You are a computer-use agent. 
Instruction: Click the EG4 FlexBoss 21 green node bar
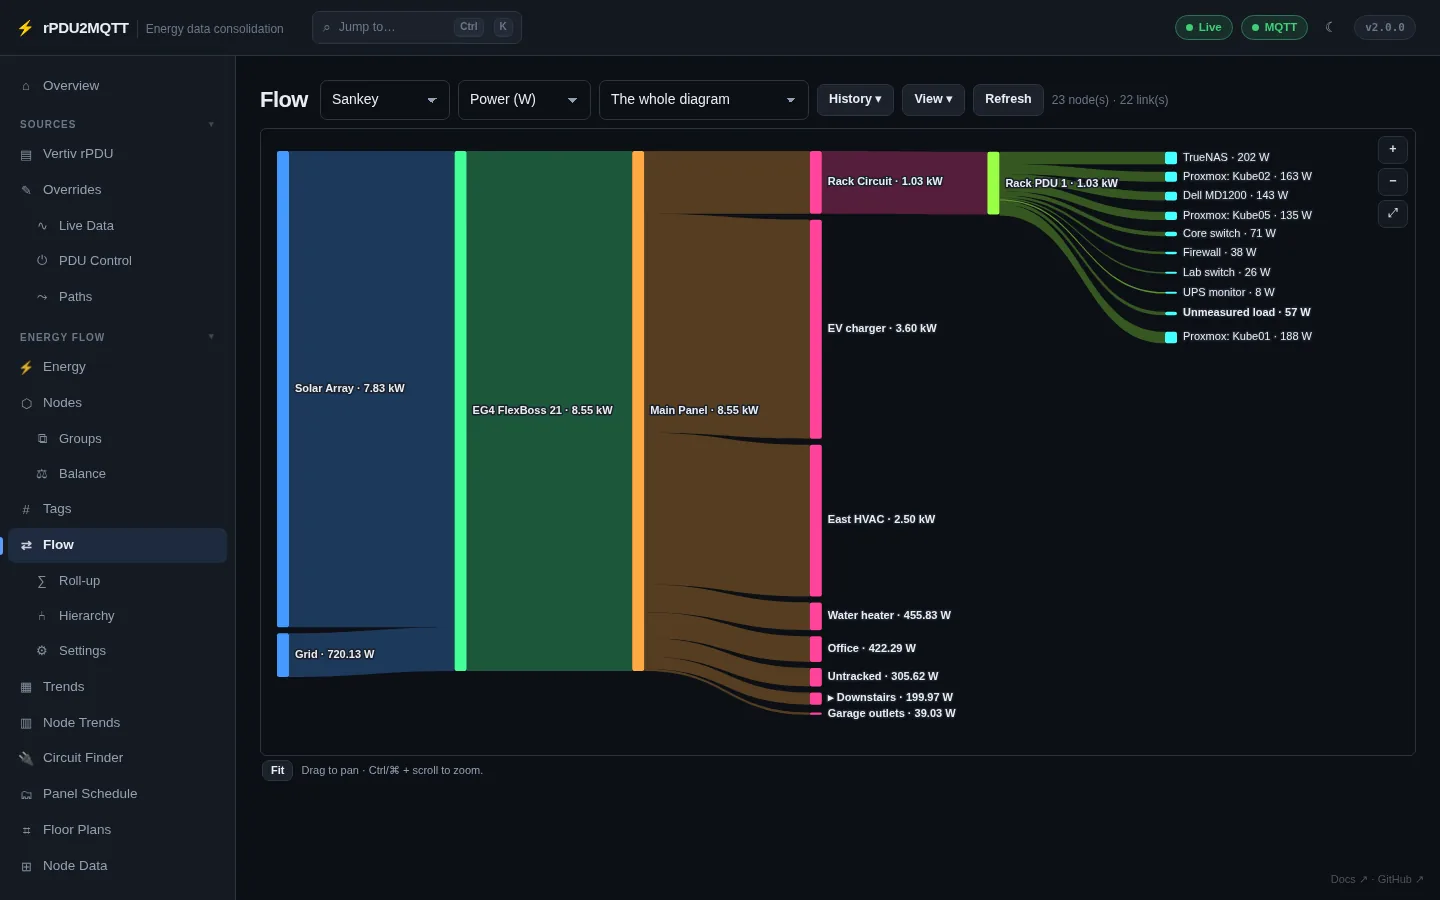460,411
